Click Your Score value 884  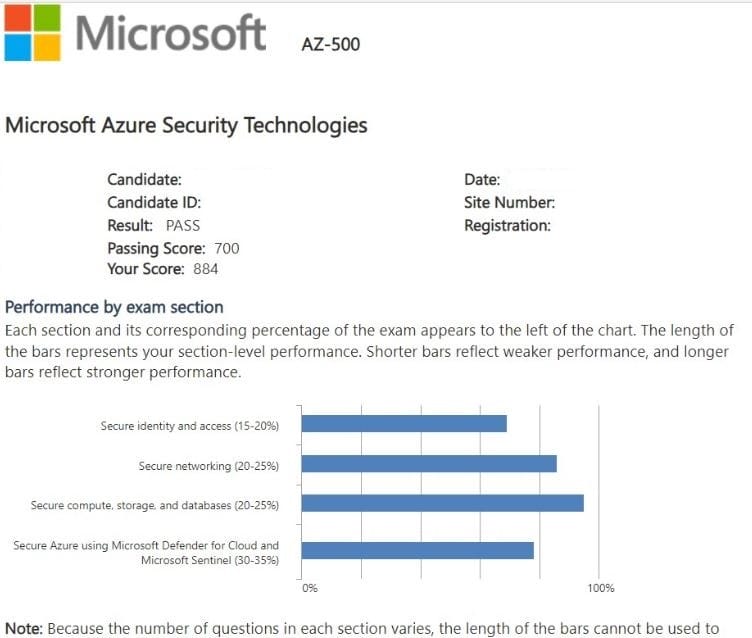click(x=205, y=269)
